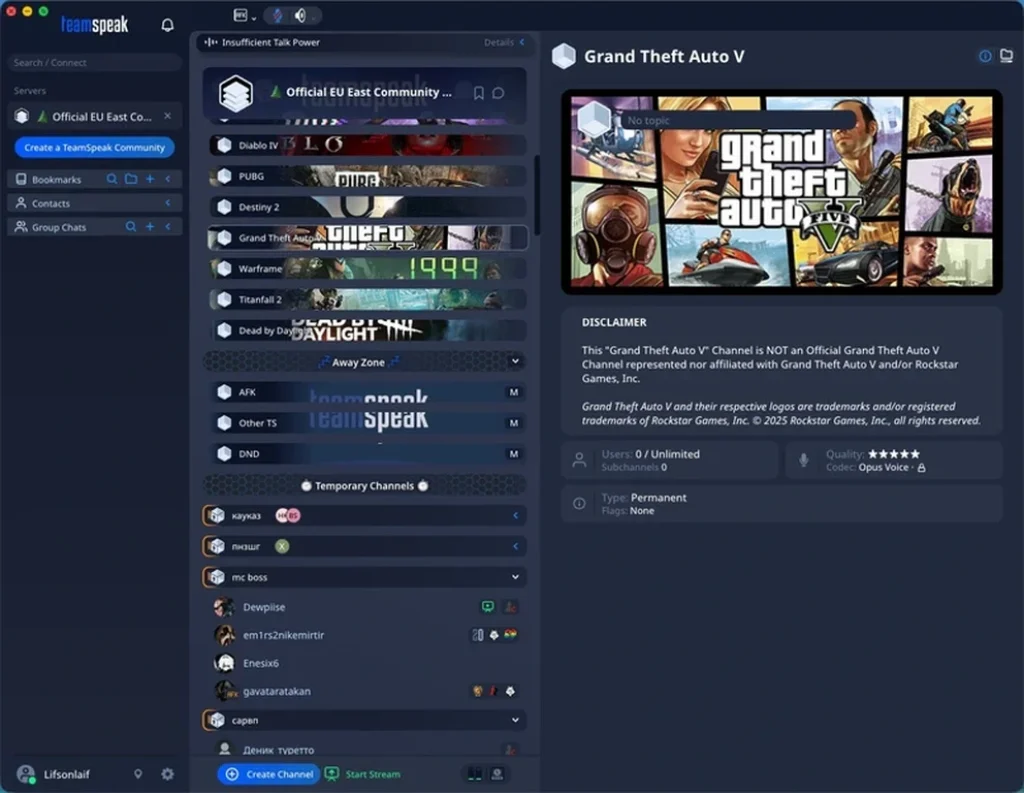
Task: Click the GTA V channel hexagon icon in header
Action: click(x=564, y=56)
